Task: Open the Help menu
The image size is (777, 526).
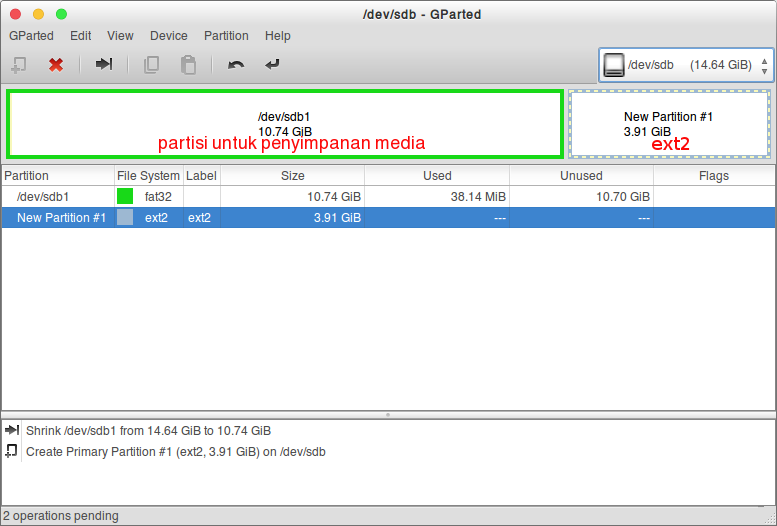Action: (x=278, y=36)
